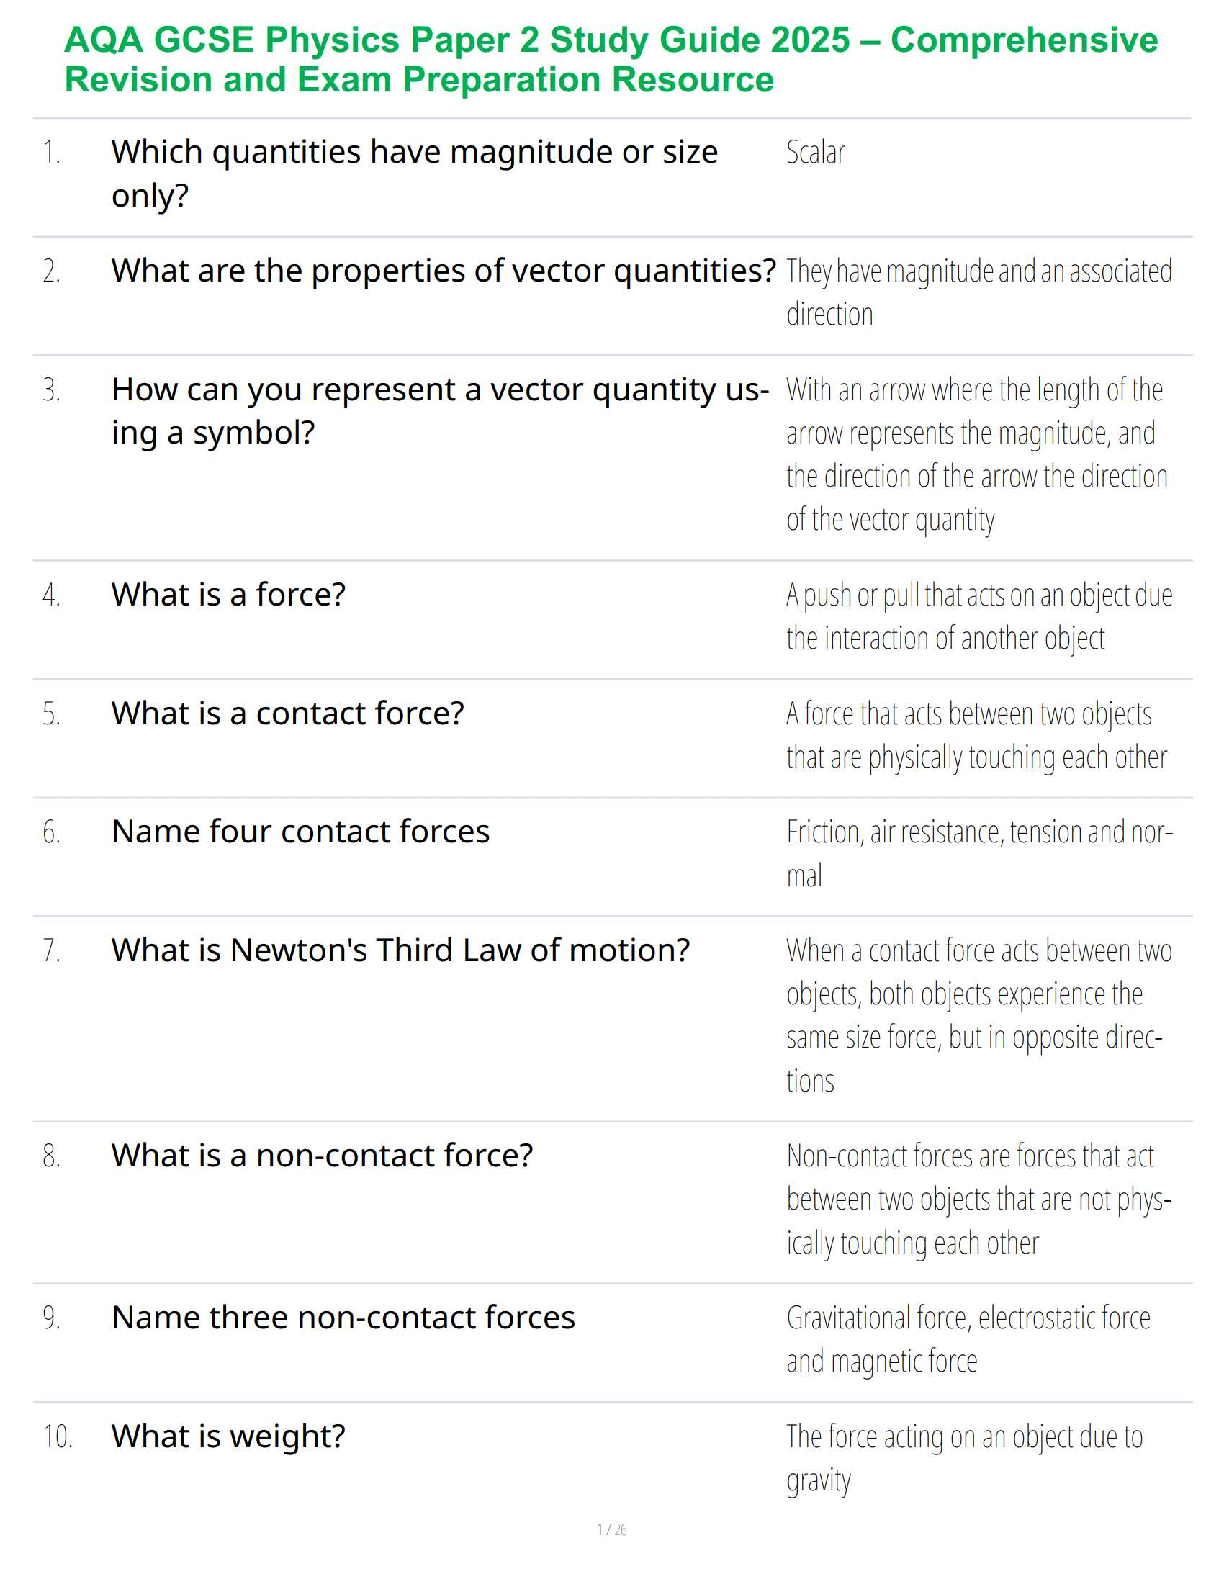Click the question 'What is a non-contact force?'

coord(322,1156)
